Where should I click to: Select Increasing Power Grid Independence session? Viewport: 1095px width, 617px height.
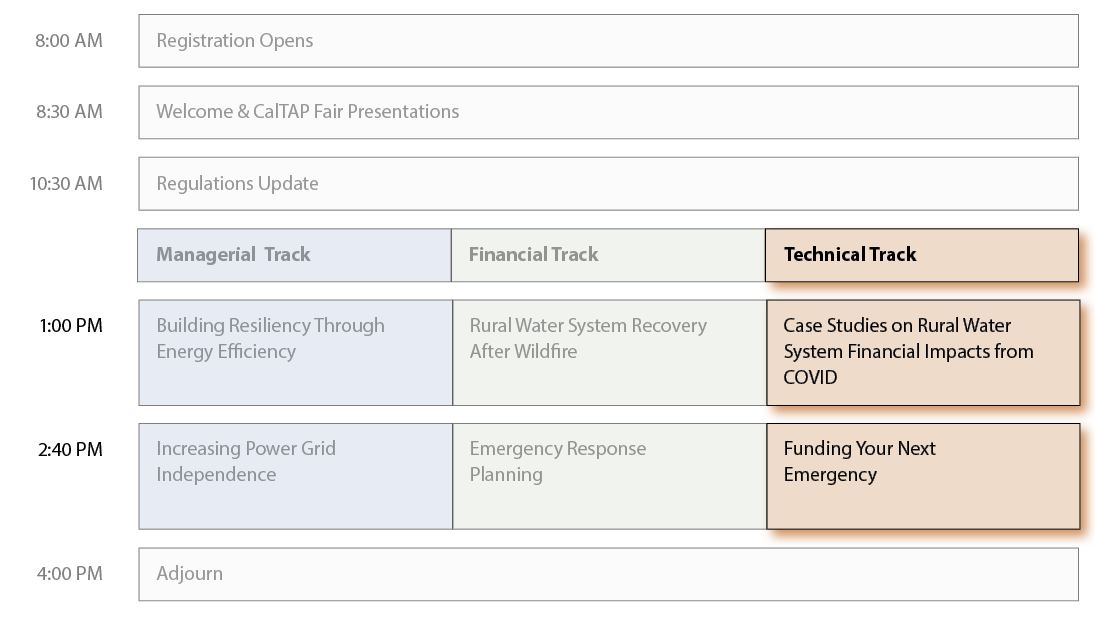295,476
